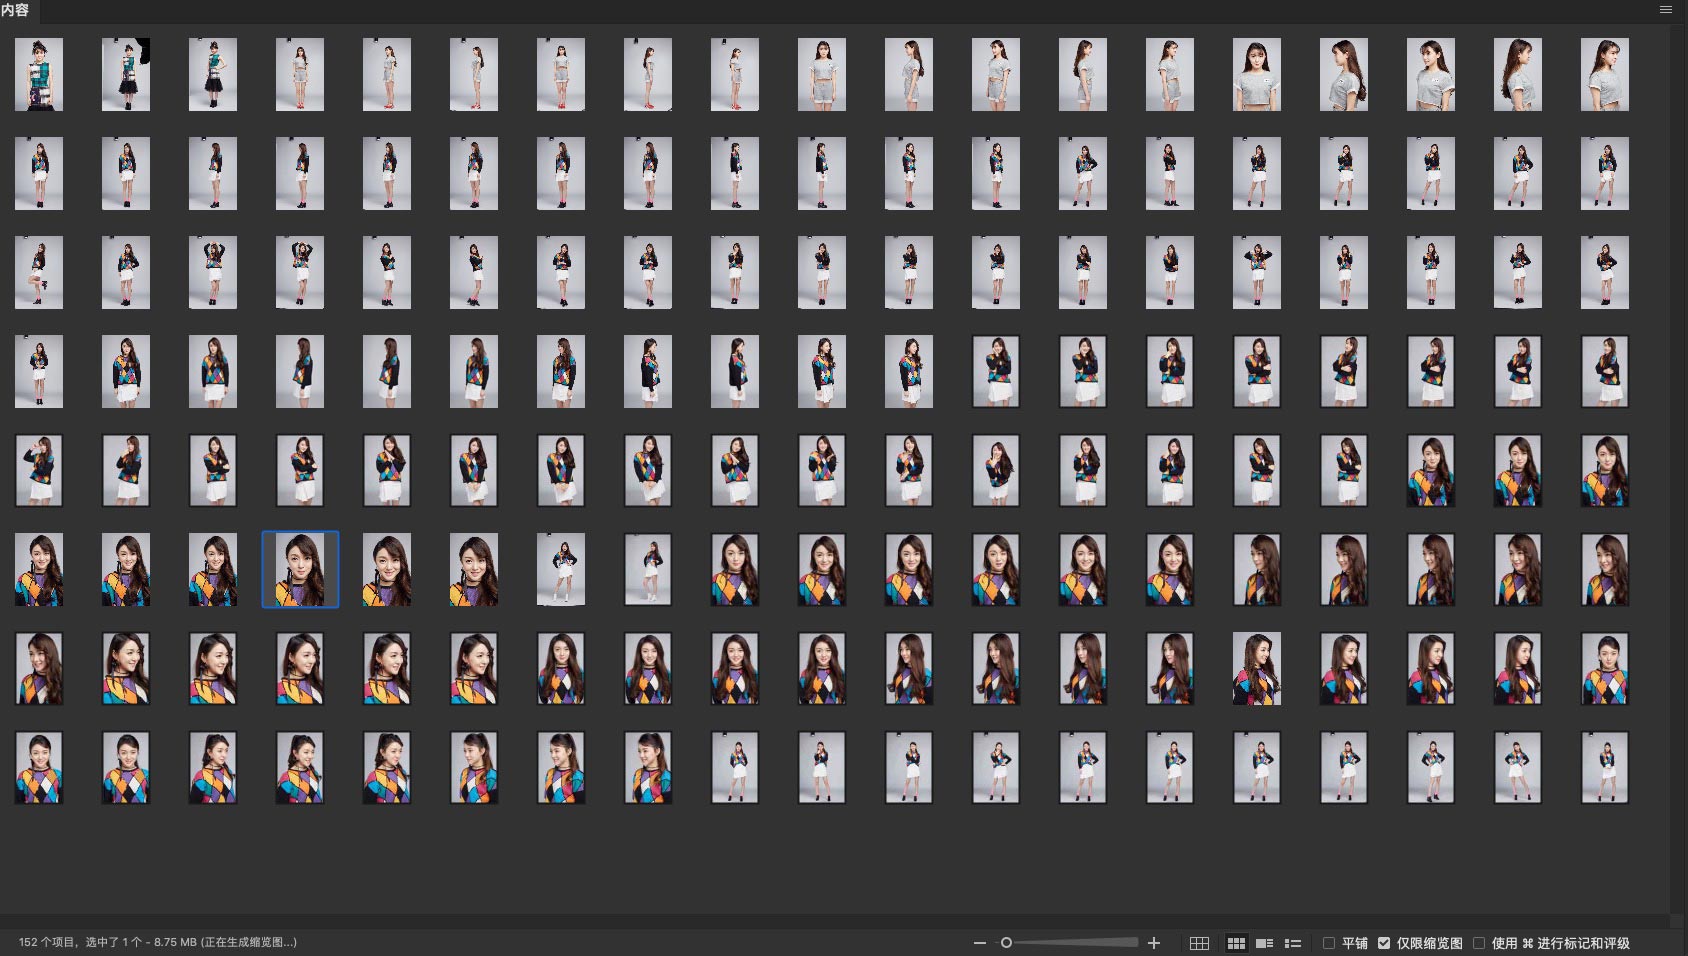This screenshot has width=1688, height=956.
Task: Uncheck the 仅限缩览图 checkbox
Action: (x=1384, y=943)
